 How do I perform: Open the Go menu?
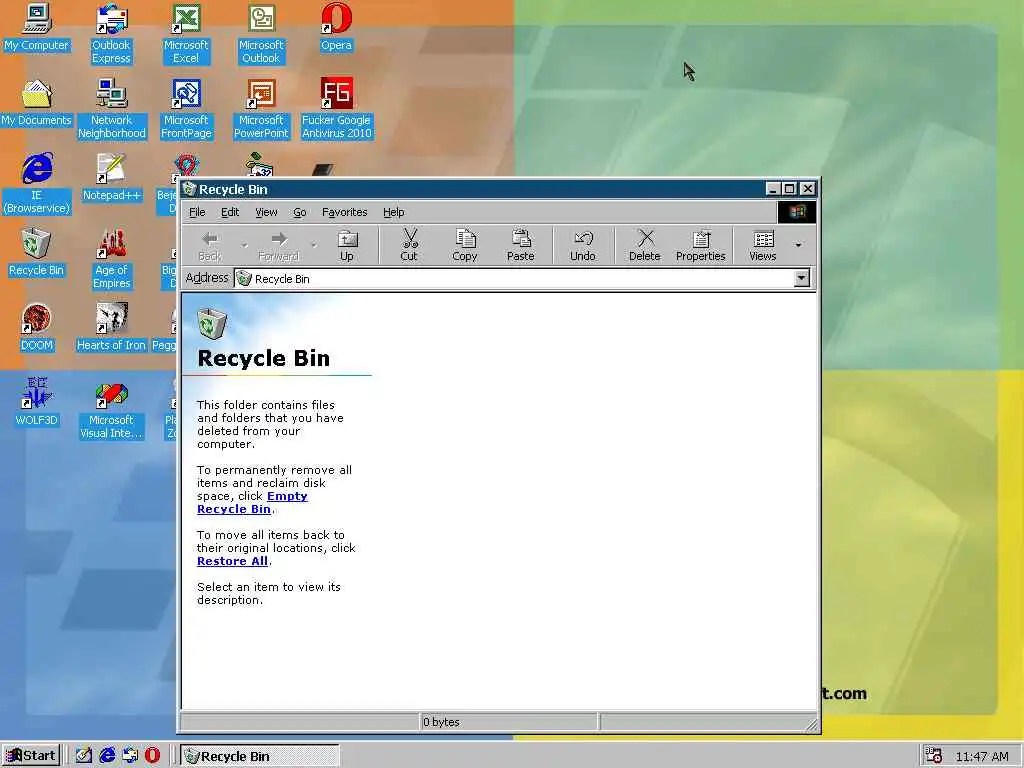pos(300,212)
